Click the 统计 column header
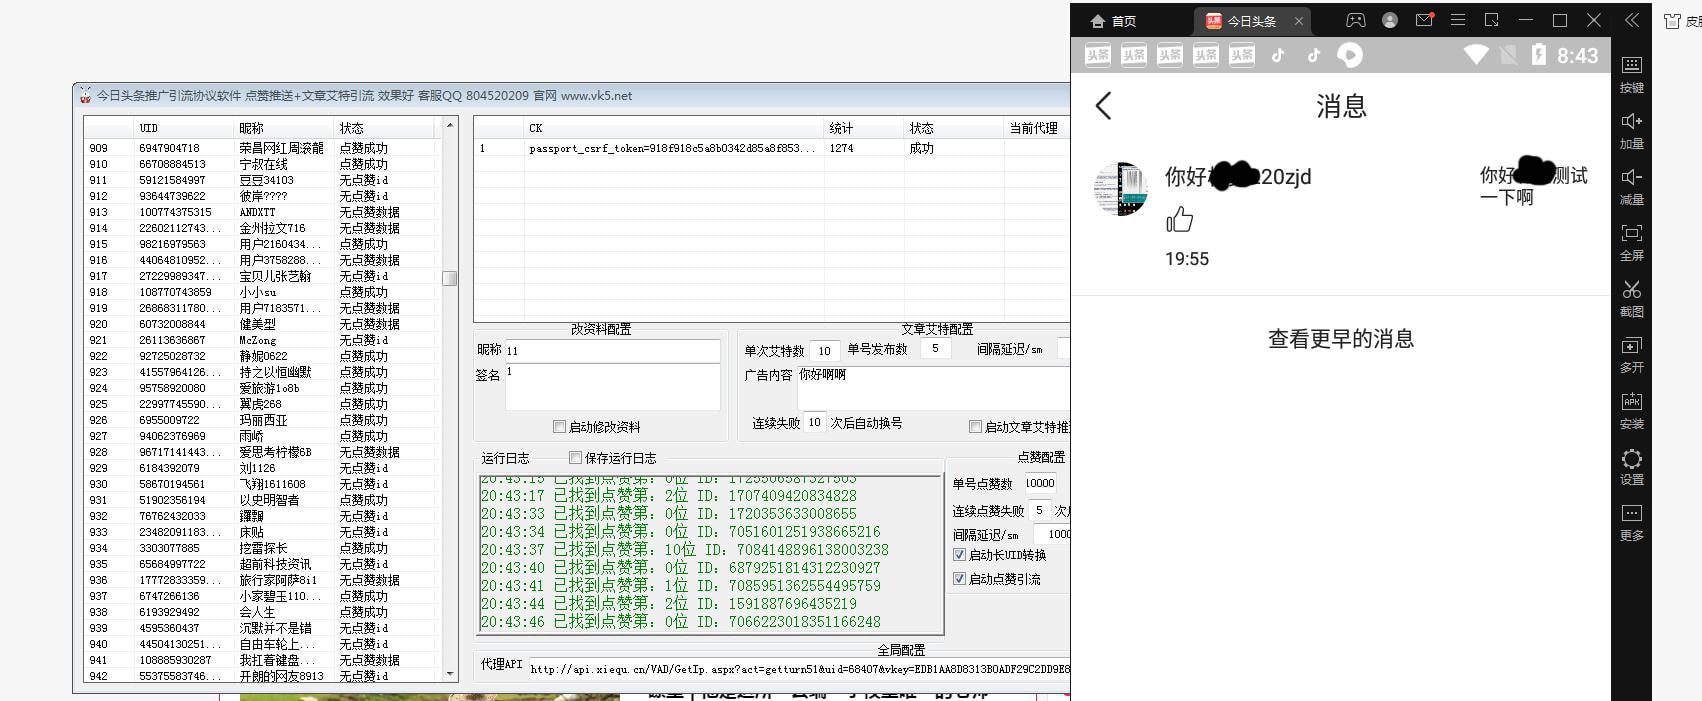Image resolution: width=1702 pixels, height=701 pixels. [864, 128]
